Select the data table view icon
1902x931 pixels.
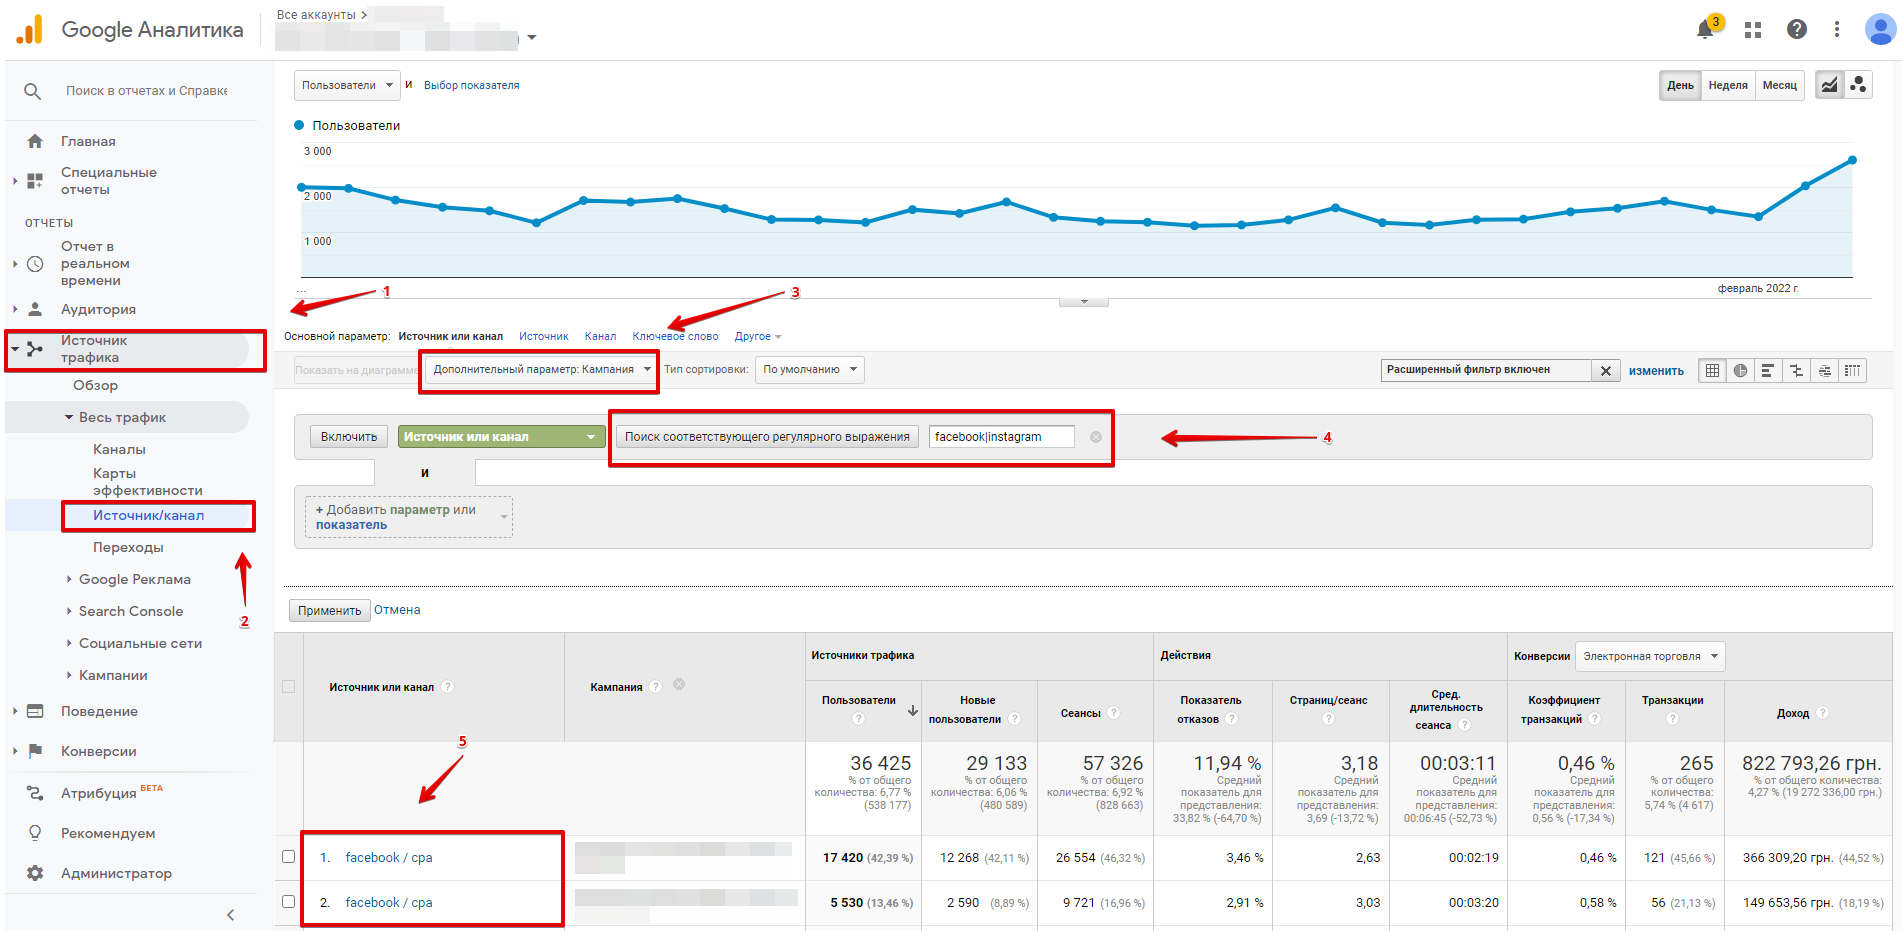click(1713, 371)
